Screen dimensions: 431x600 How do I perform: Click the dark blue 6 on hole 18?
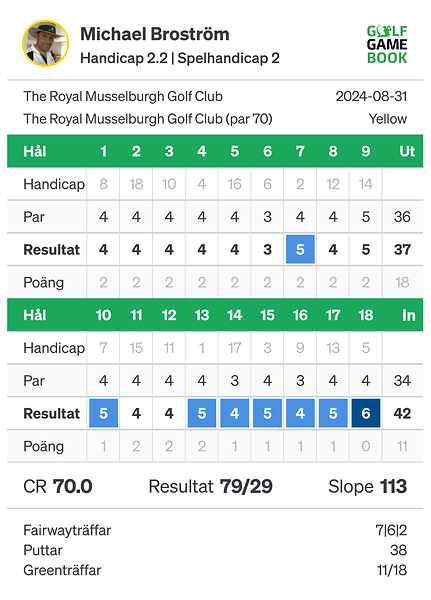[366, 413]
